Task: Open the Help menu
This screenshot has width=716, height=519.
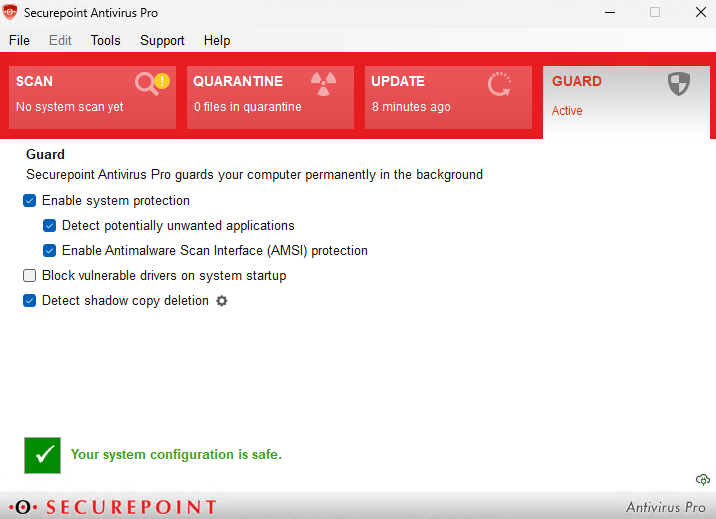Action: 217,41
